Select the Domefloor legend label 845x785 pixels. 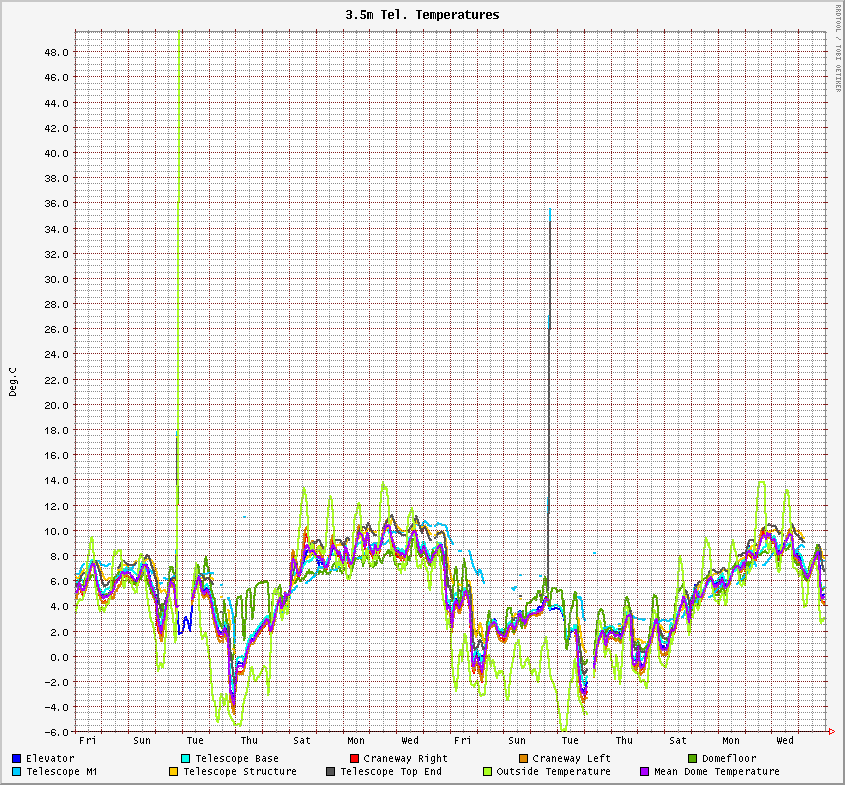[x=729, y=759]
